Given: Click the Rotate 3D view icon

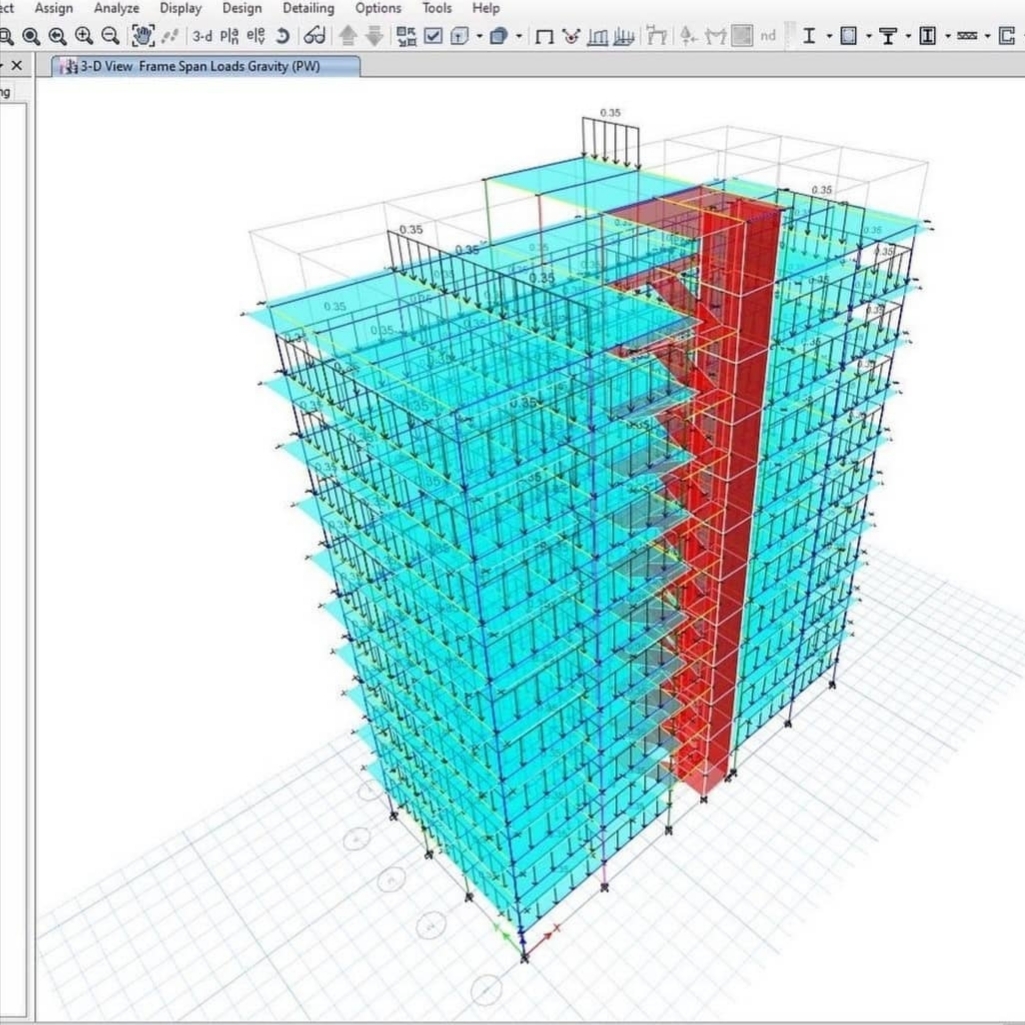Looking at the screenshot, I should tap(283, 36).
